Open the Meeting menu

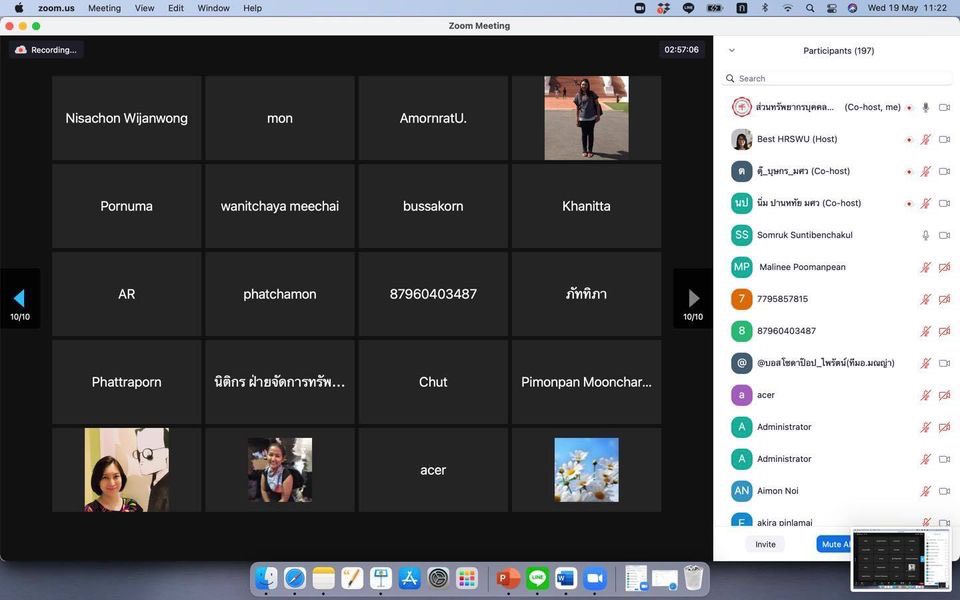[104, 8]
